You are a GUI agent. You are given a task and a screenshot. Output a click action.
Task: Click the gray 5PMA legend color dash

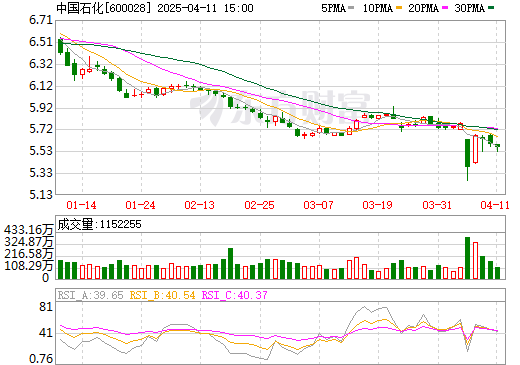(x=351, y=8)
